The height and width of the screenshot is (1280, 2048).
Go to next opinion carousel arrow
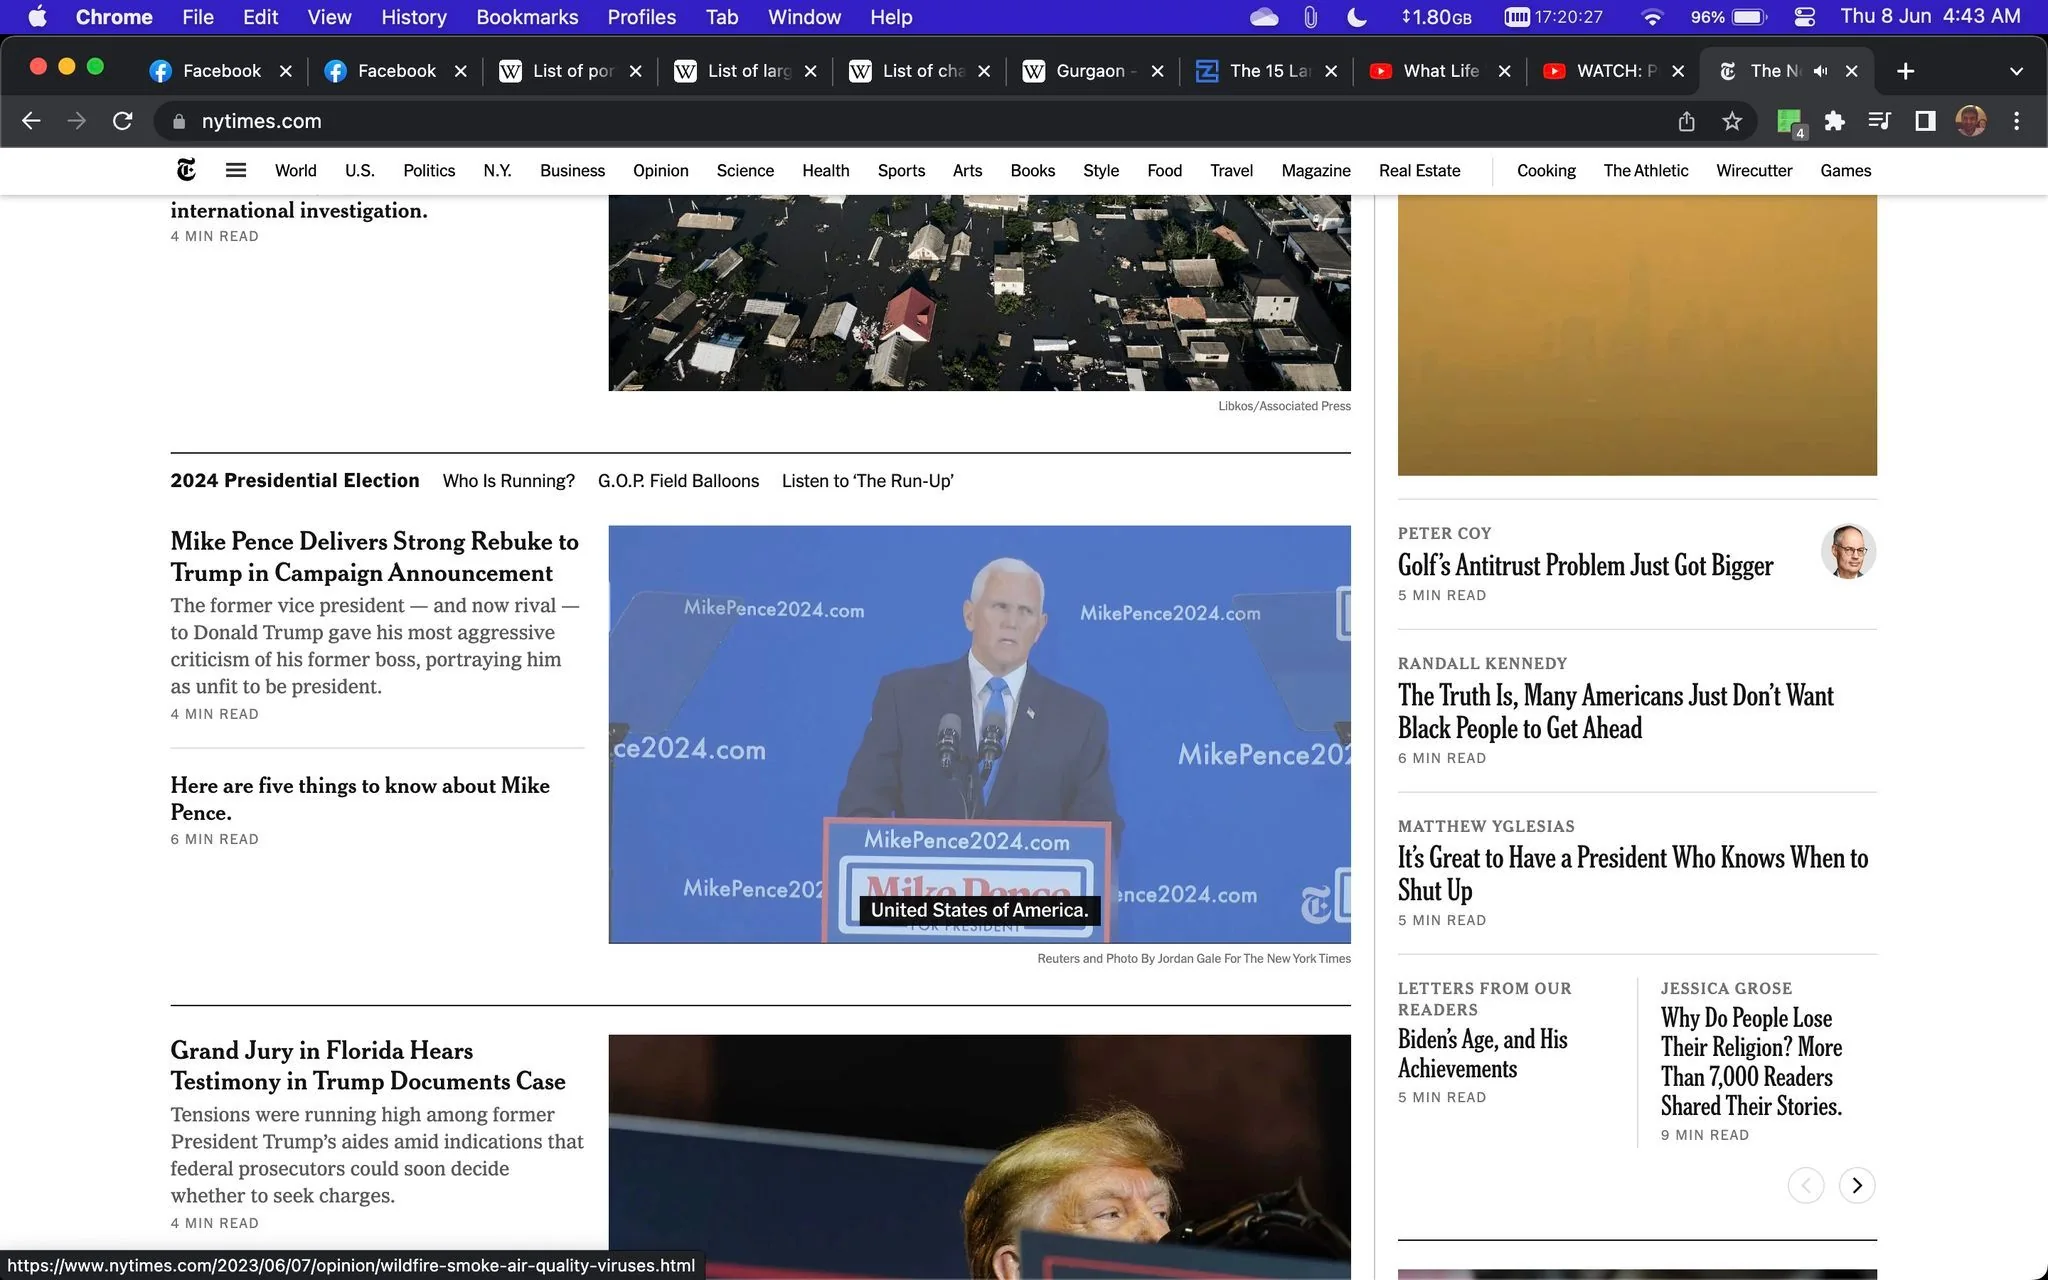tap(1857, 1185)
